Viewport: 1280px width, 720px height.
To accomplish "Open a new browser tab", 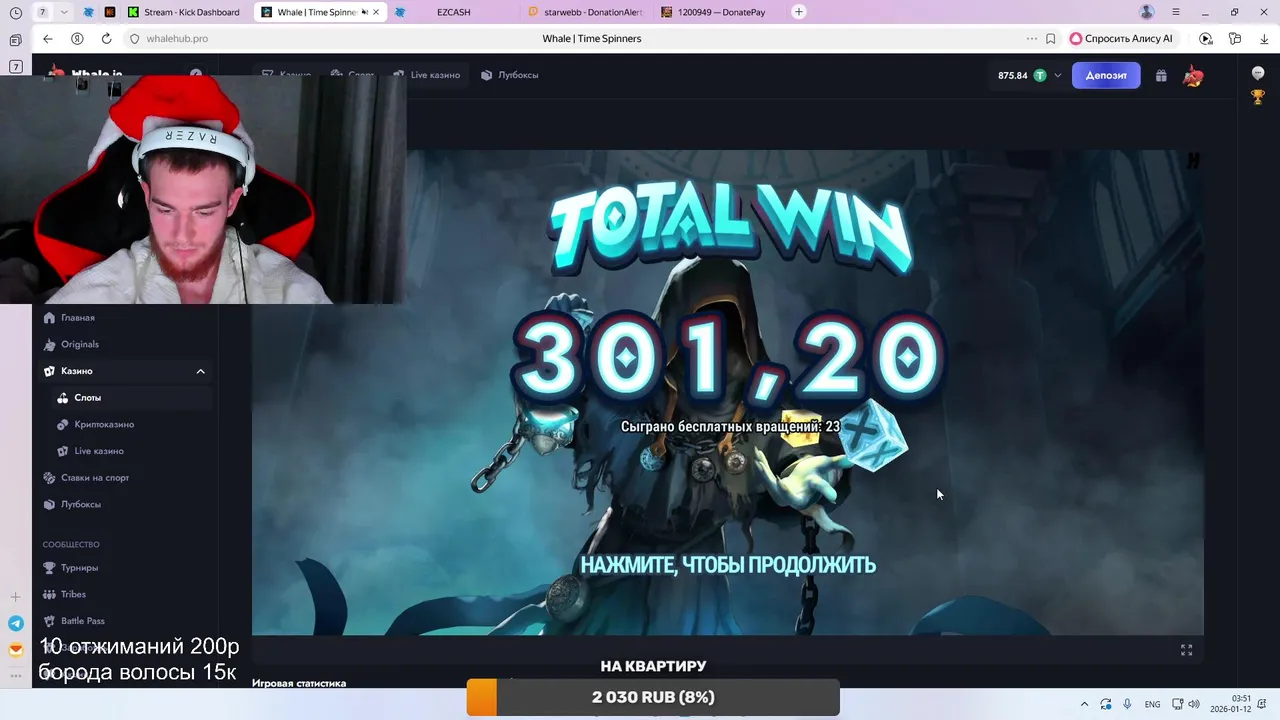I will pyautogui.click(x=798, y=12).
